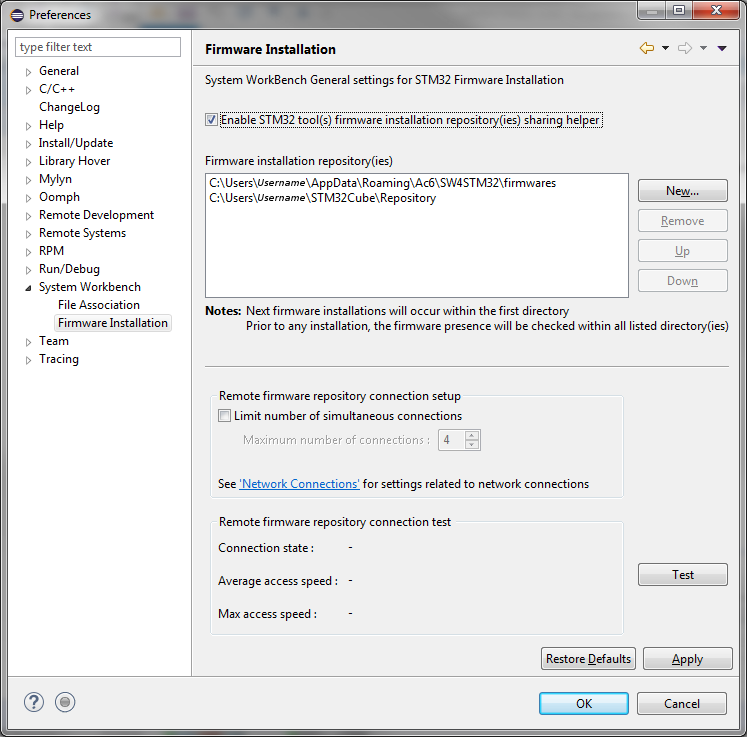Viewport: 747px width, 737px height.
Task: Open the 'Network Connections' link
Action: pyautogui.click(x=299, y=484)
